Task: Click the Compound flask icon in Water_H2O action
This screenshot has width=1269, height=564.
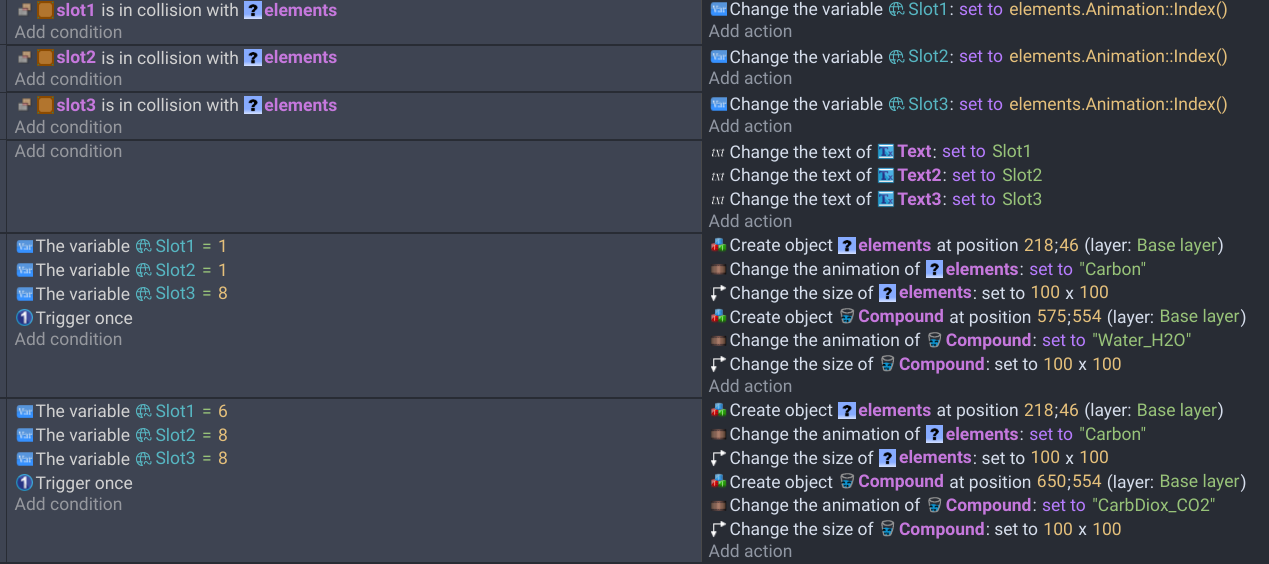Action: point(935,341)
